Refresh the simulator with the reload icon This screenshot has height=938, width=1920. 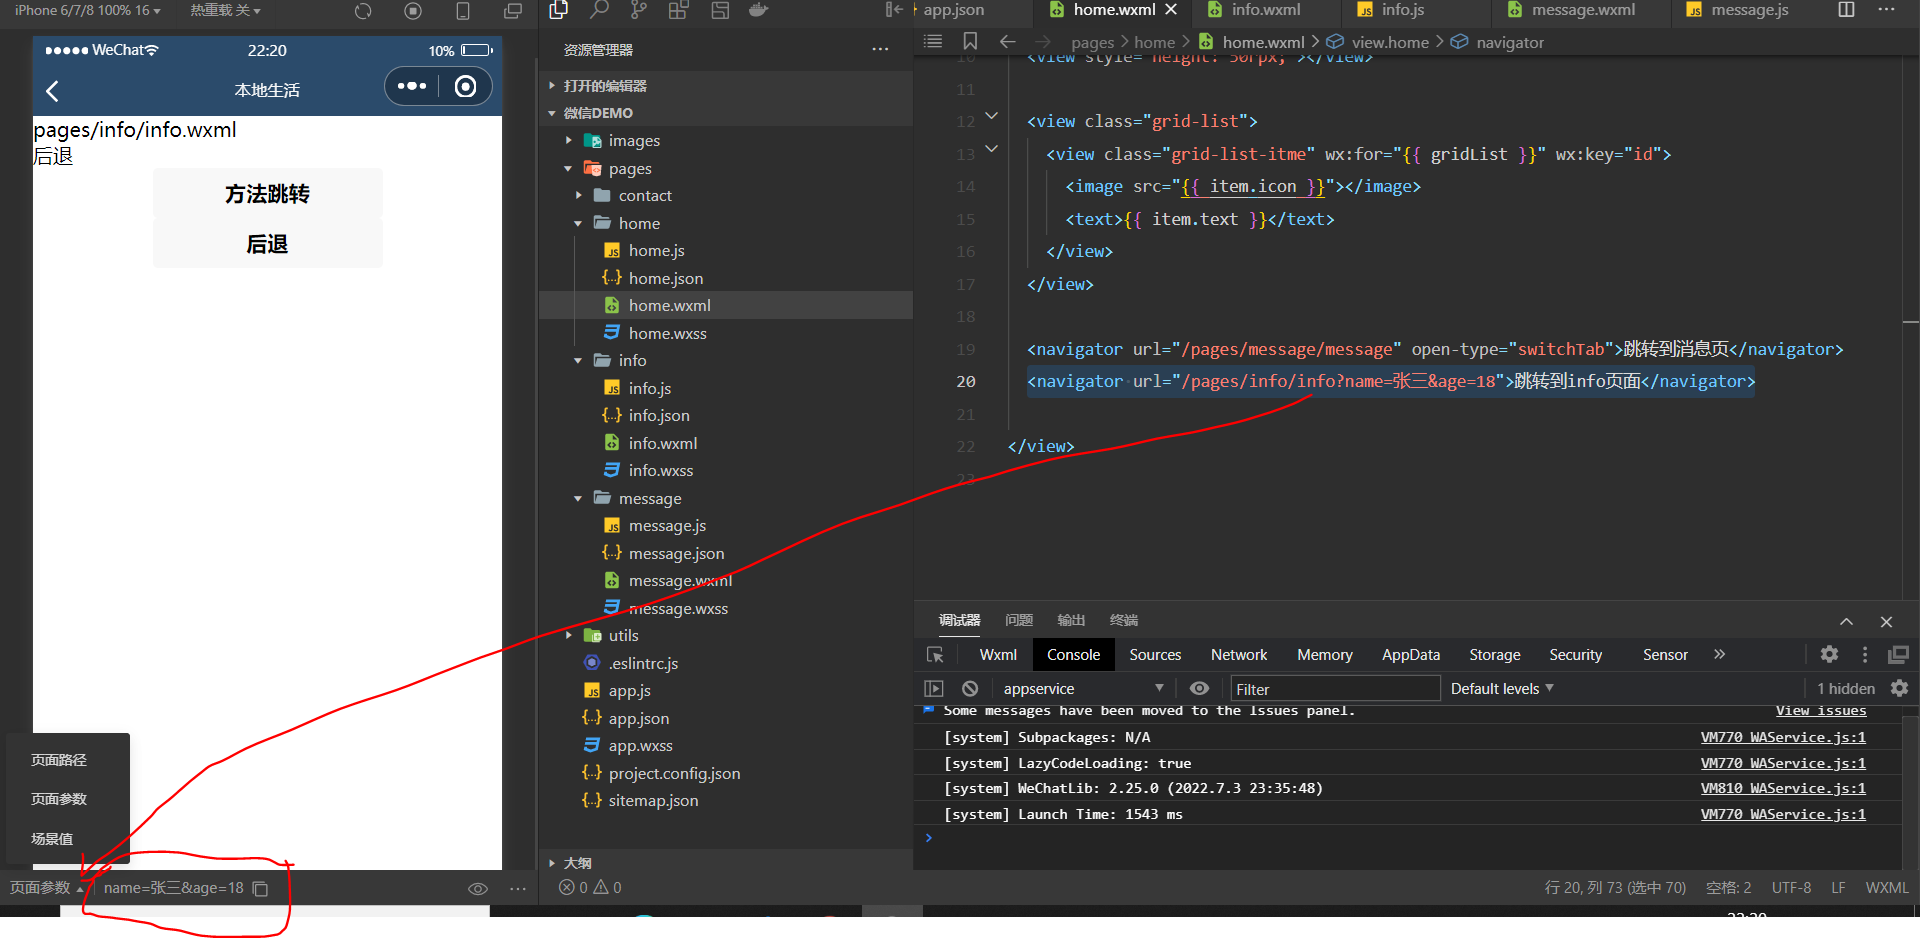coord(363,11)
